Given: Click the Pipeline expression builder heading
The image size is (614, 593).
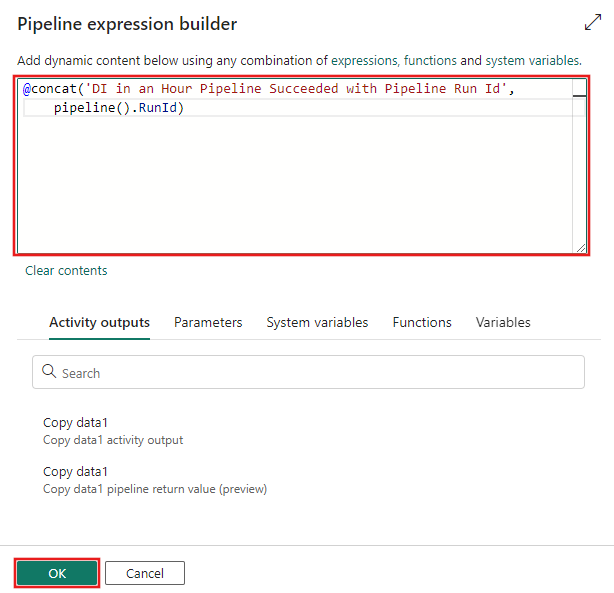Looking at the screenshot, I should [x=127, y=23].
